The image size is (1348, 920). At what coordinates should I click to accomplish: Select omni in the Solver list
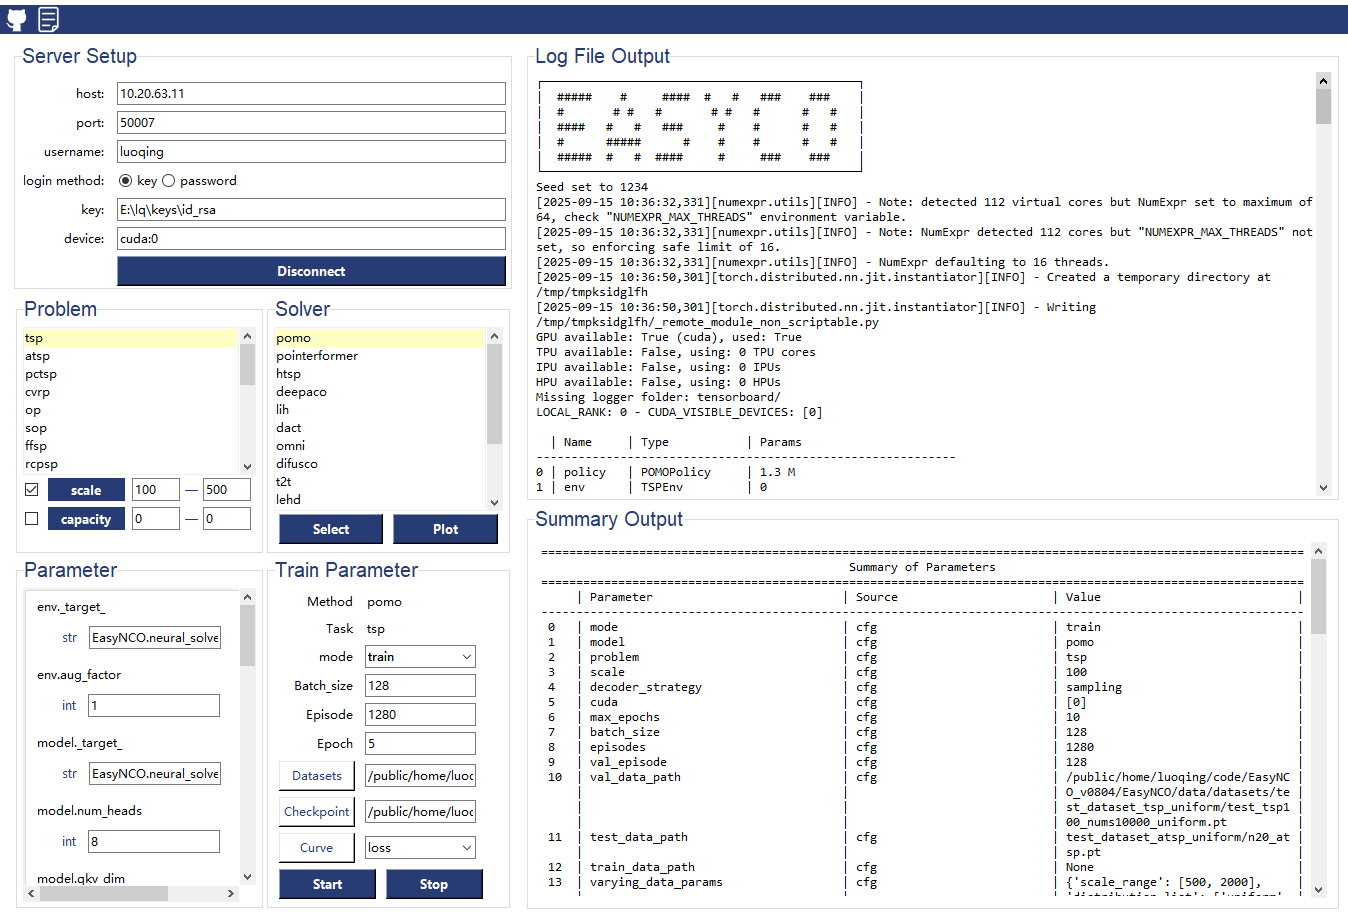pyautogui.click(x=380, y=446)
